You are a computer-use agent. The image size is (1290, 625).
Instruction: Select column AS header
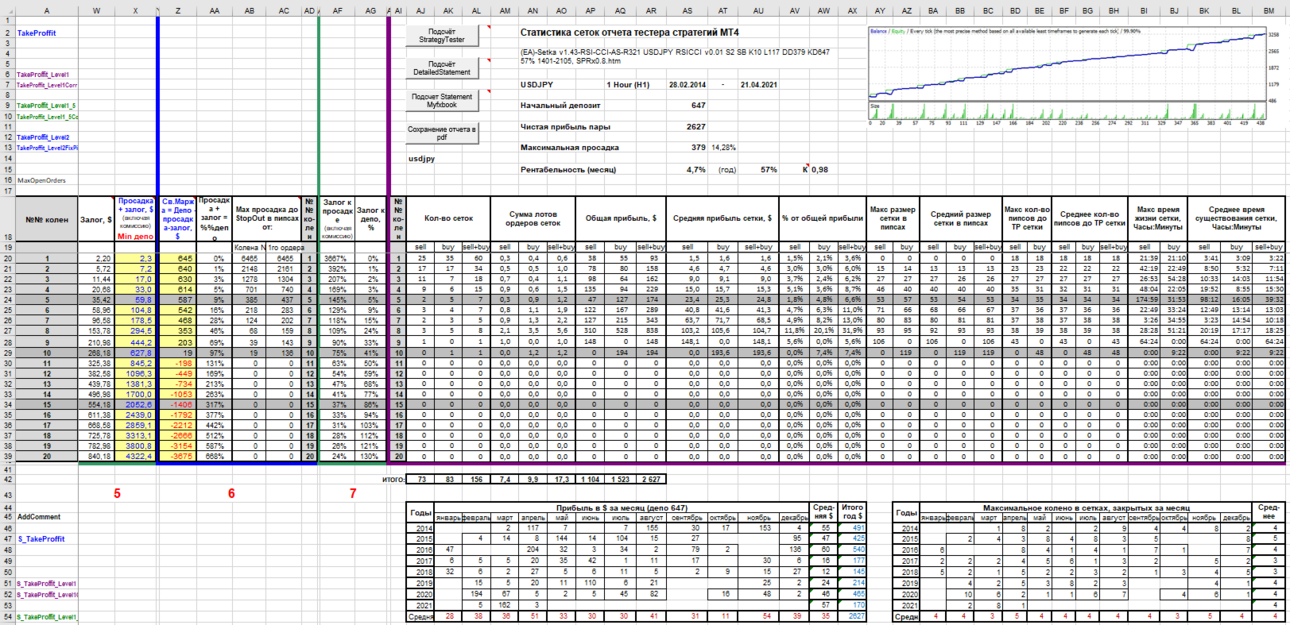(687, 13)
